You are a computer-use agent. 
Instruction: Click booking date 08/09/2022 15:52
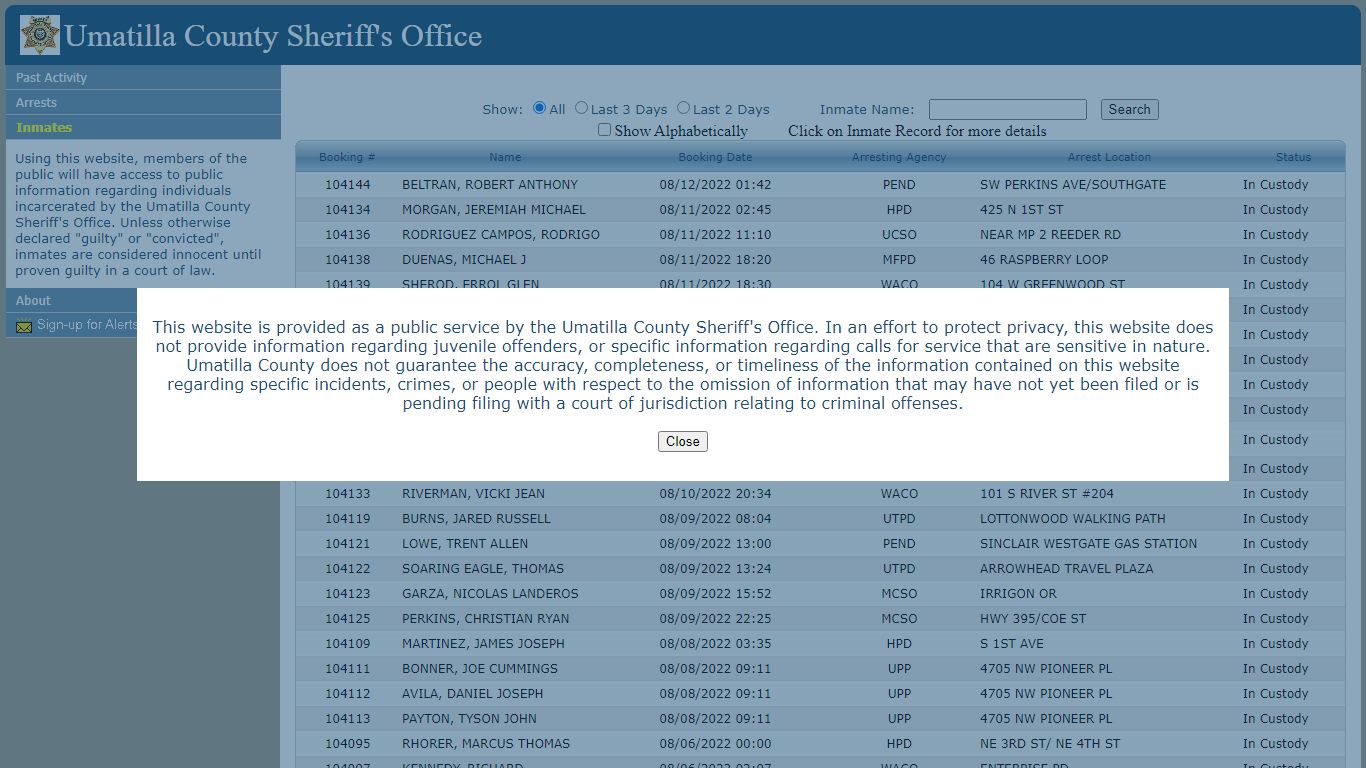[x=715, y=593]
